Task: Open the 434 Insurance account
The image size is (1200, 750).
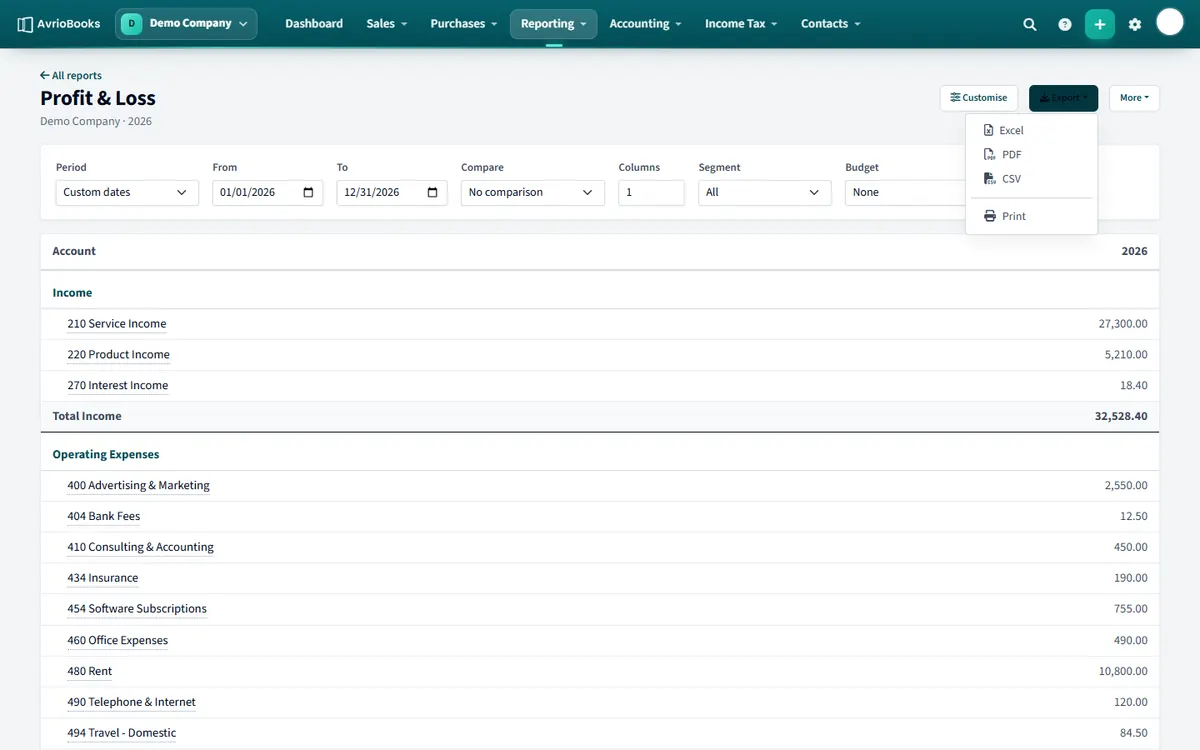Action: [103, 578]
